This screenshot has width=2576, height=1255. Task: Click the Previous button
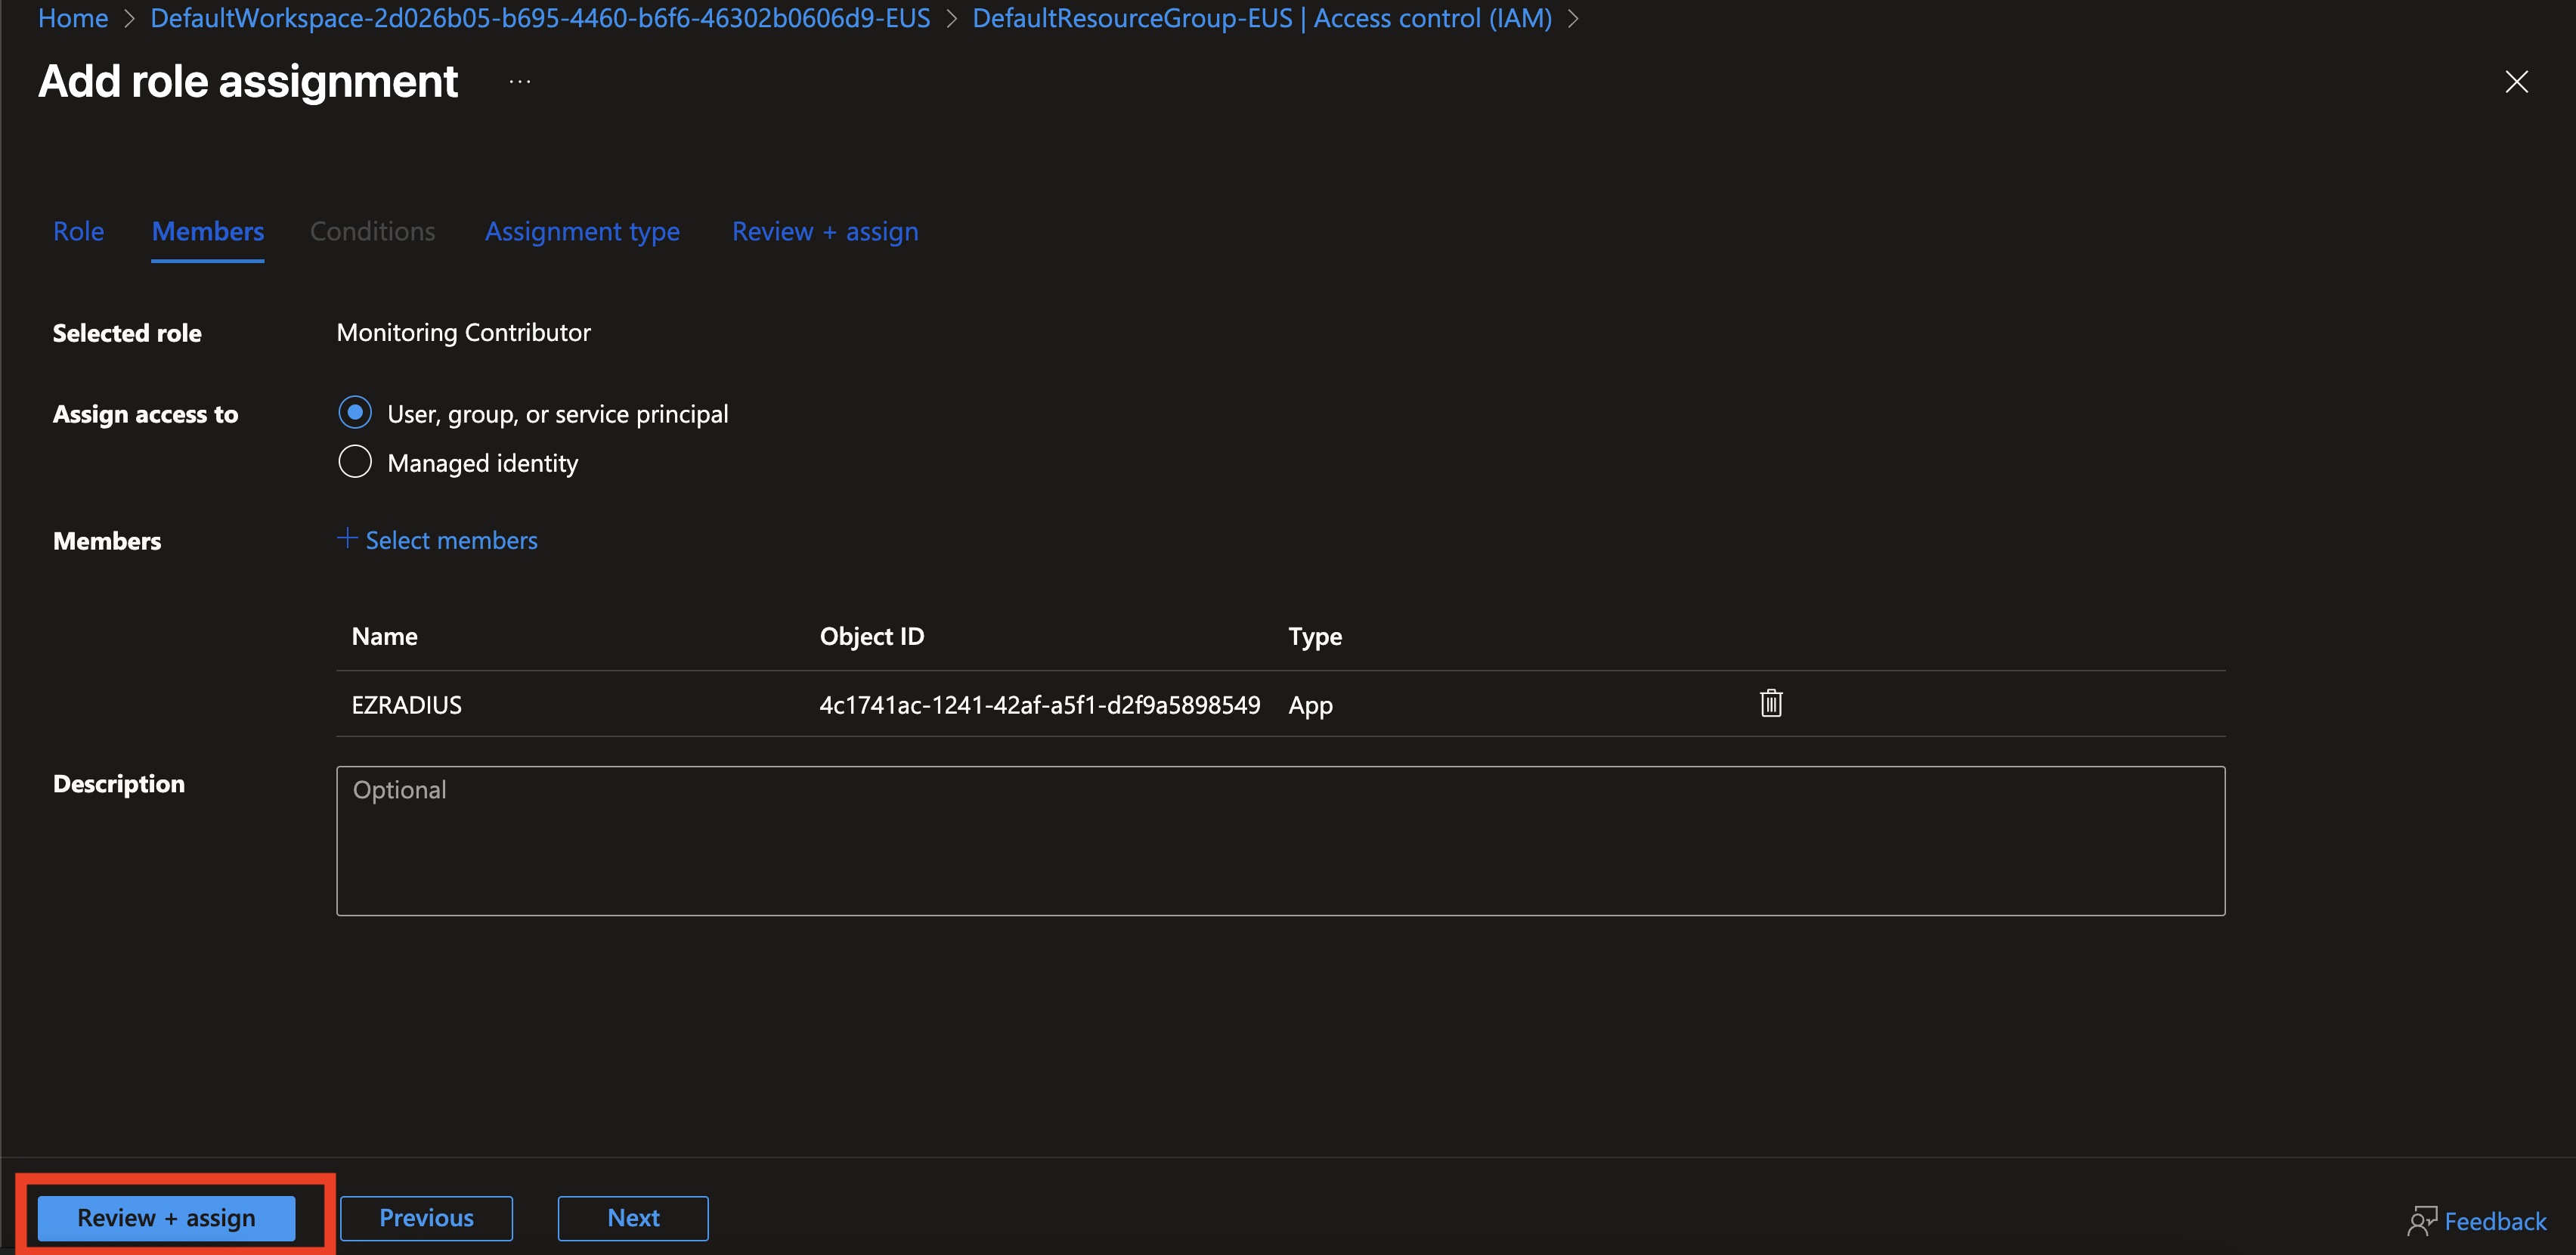pyautogui.click(x=426, y=1217)
